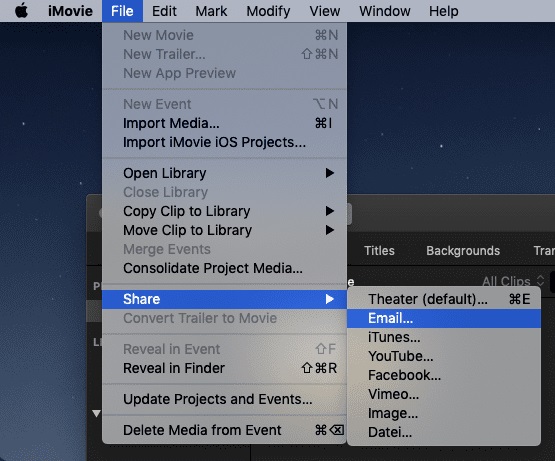Expand Copy Clip to Library submenu
The width and height of the screenshot is (555, 461).
224,211
